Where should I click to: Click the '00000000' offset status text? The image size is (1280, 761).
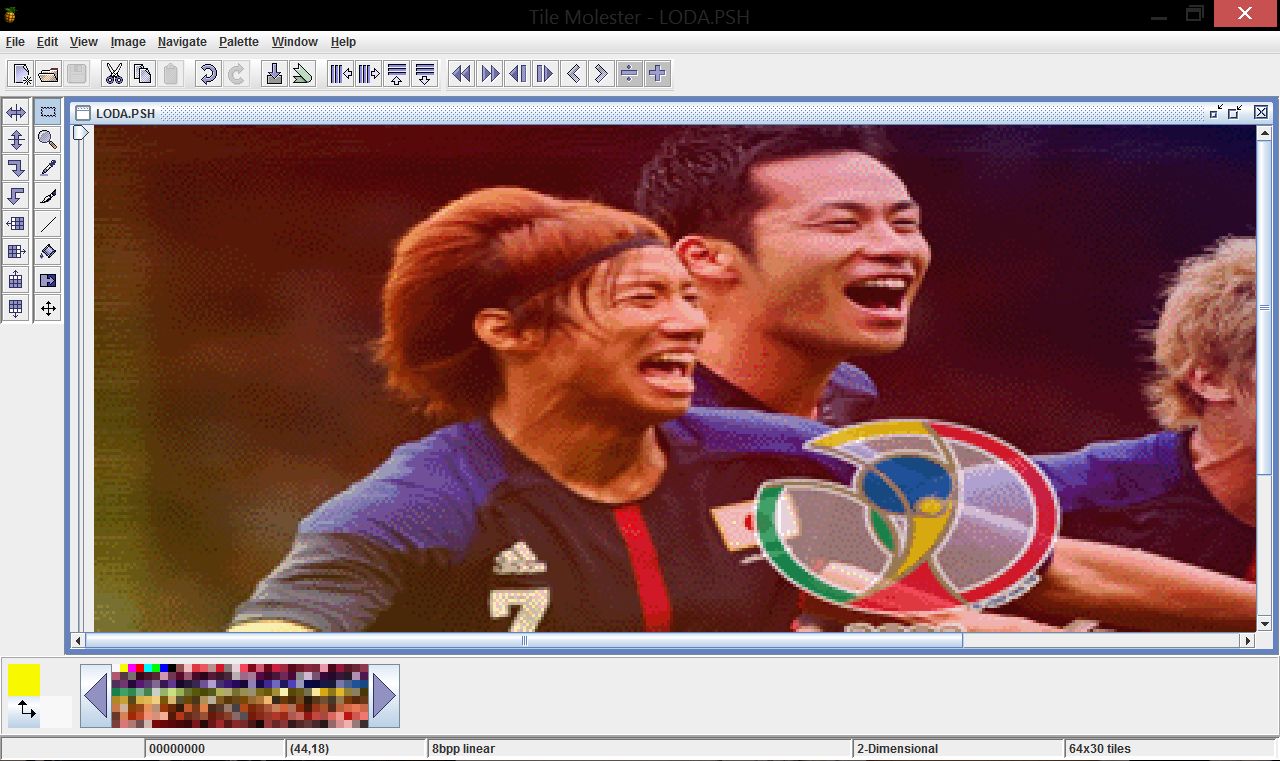point(177,749)
